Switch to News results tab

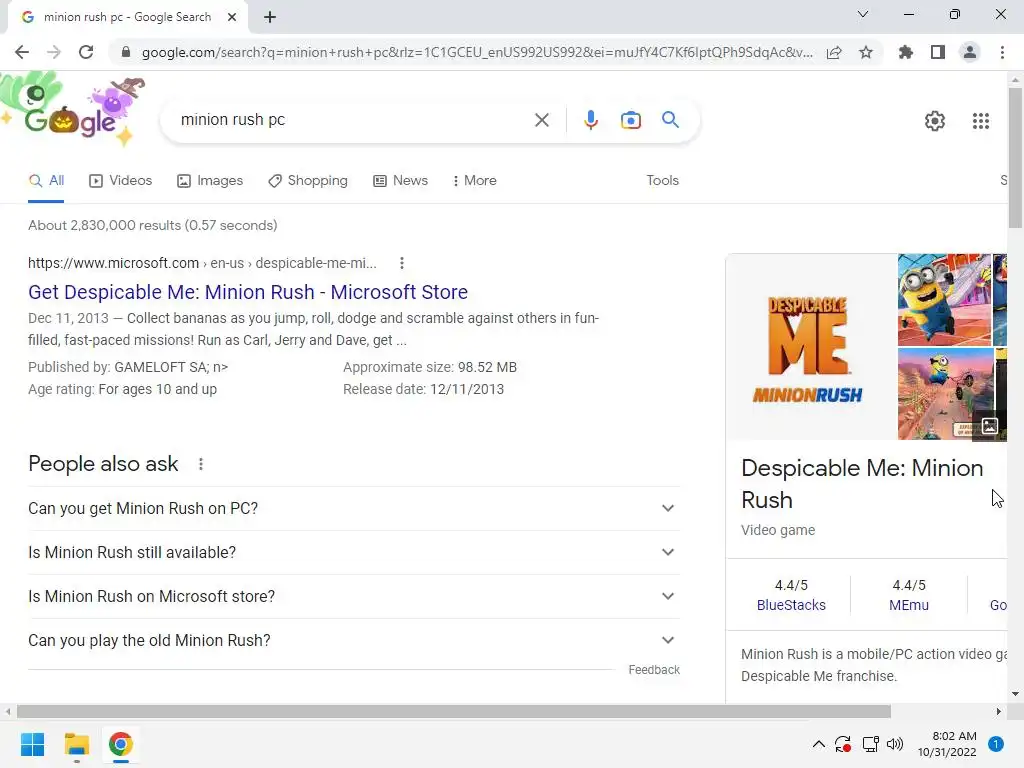400,180
